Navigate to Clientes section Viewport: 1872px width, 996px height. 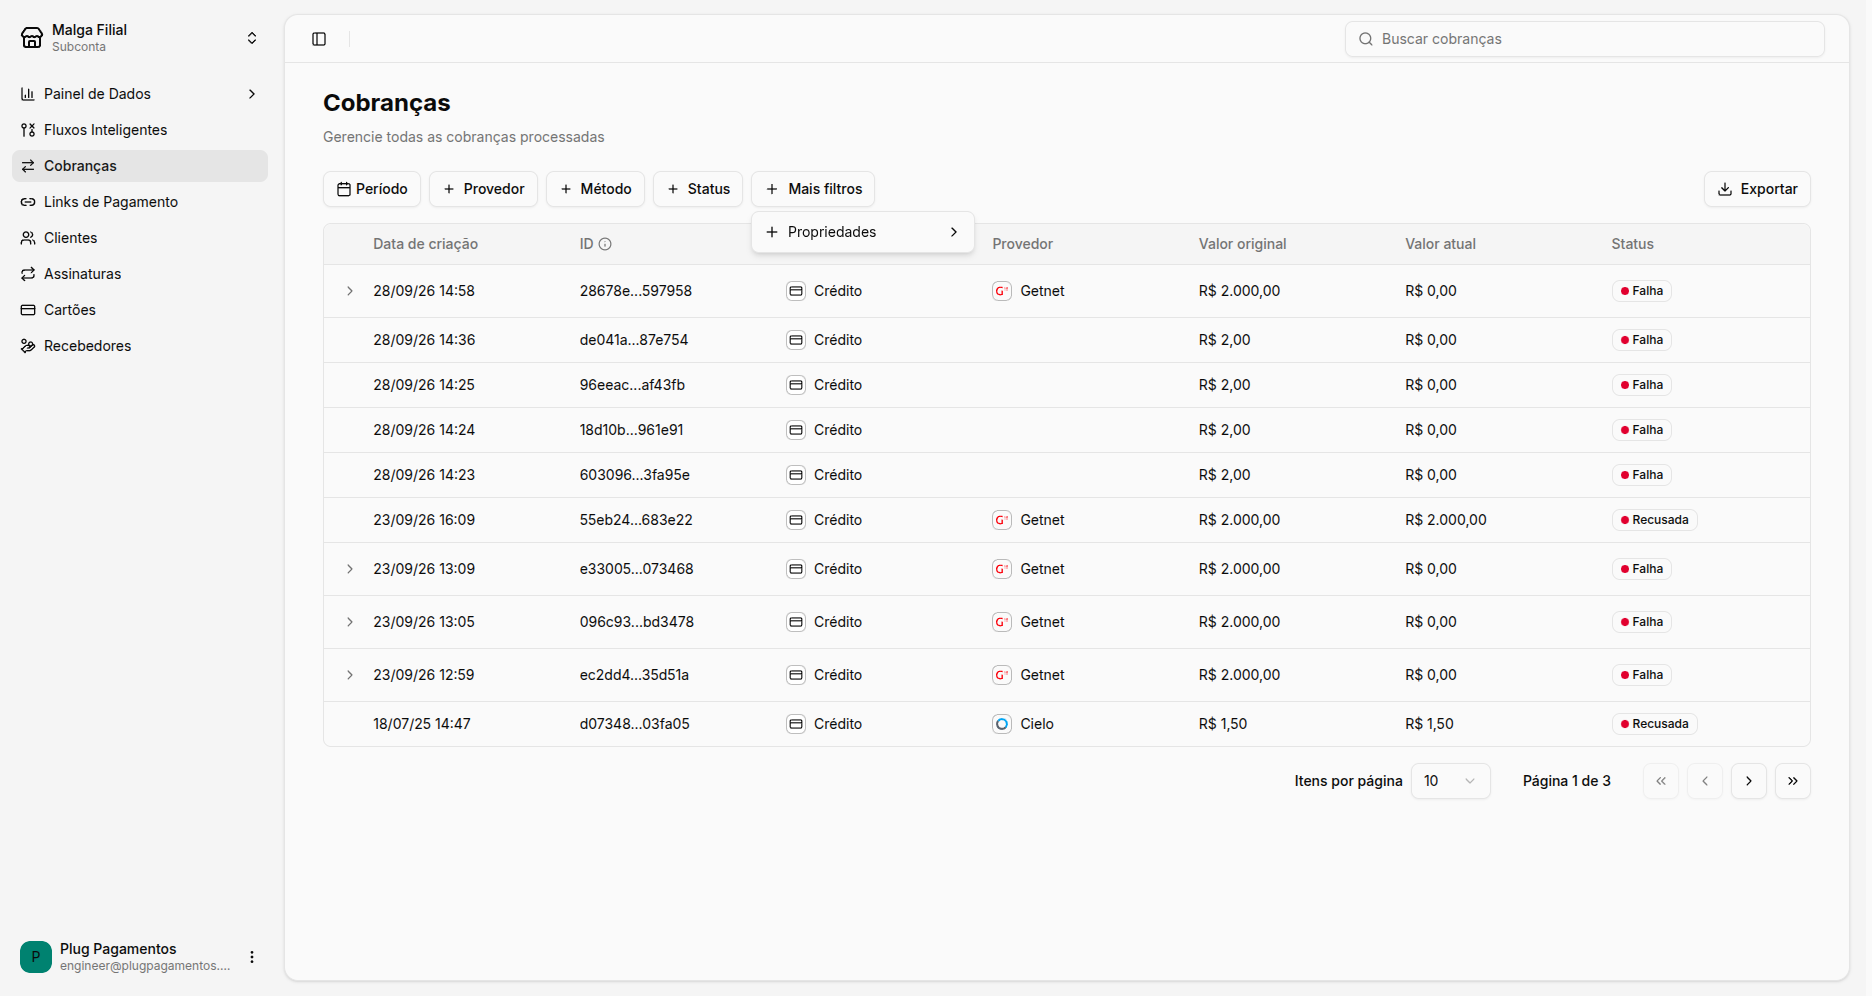140,238
